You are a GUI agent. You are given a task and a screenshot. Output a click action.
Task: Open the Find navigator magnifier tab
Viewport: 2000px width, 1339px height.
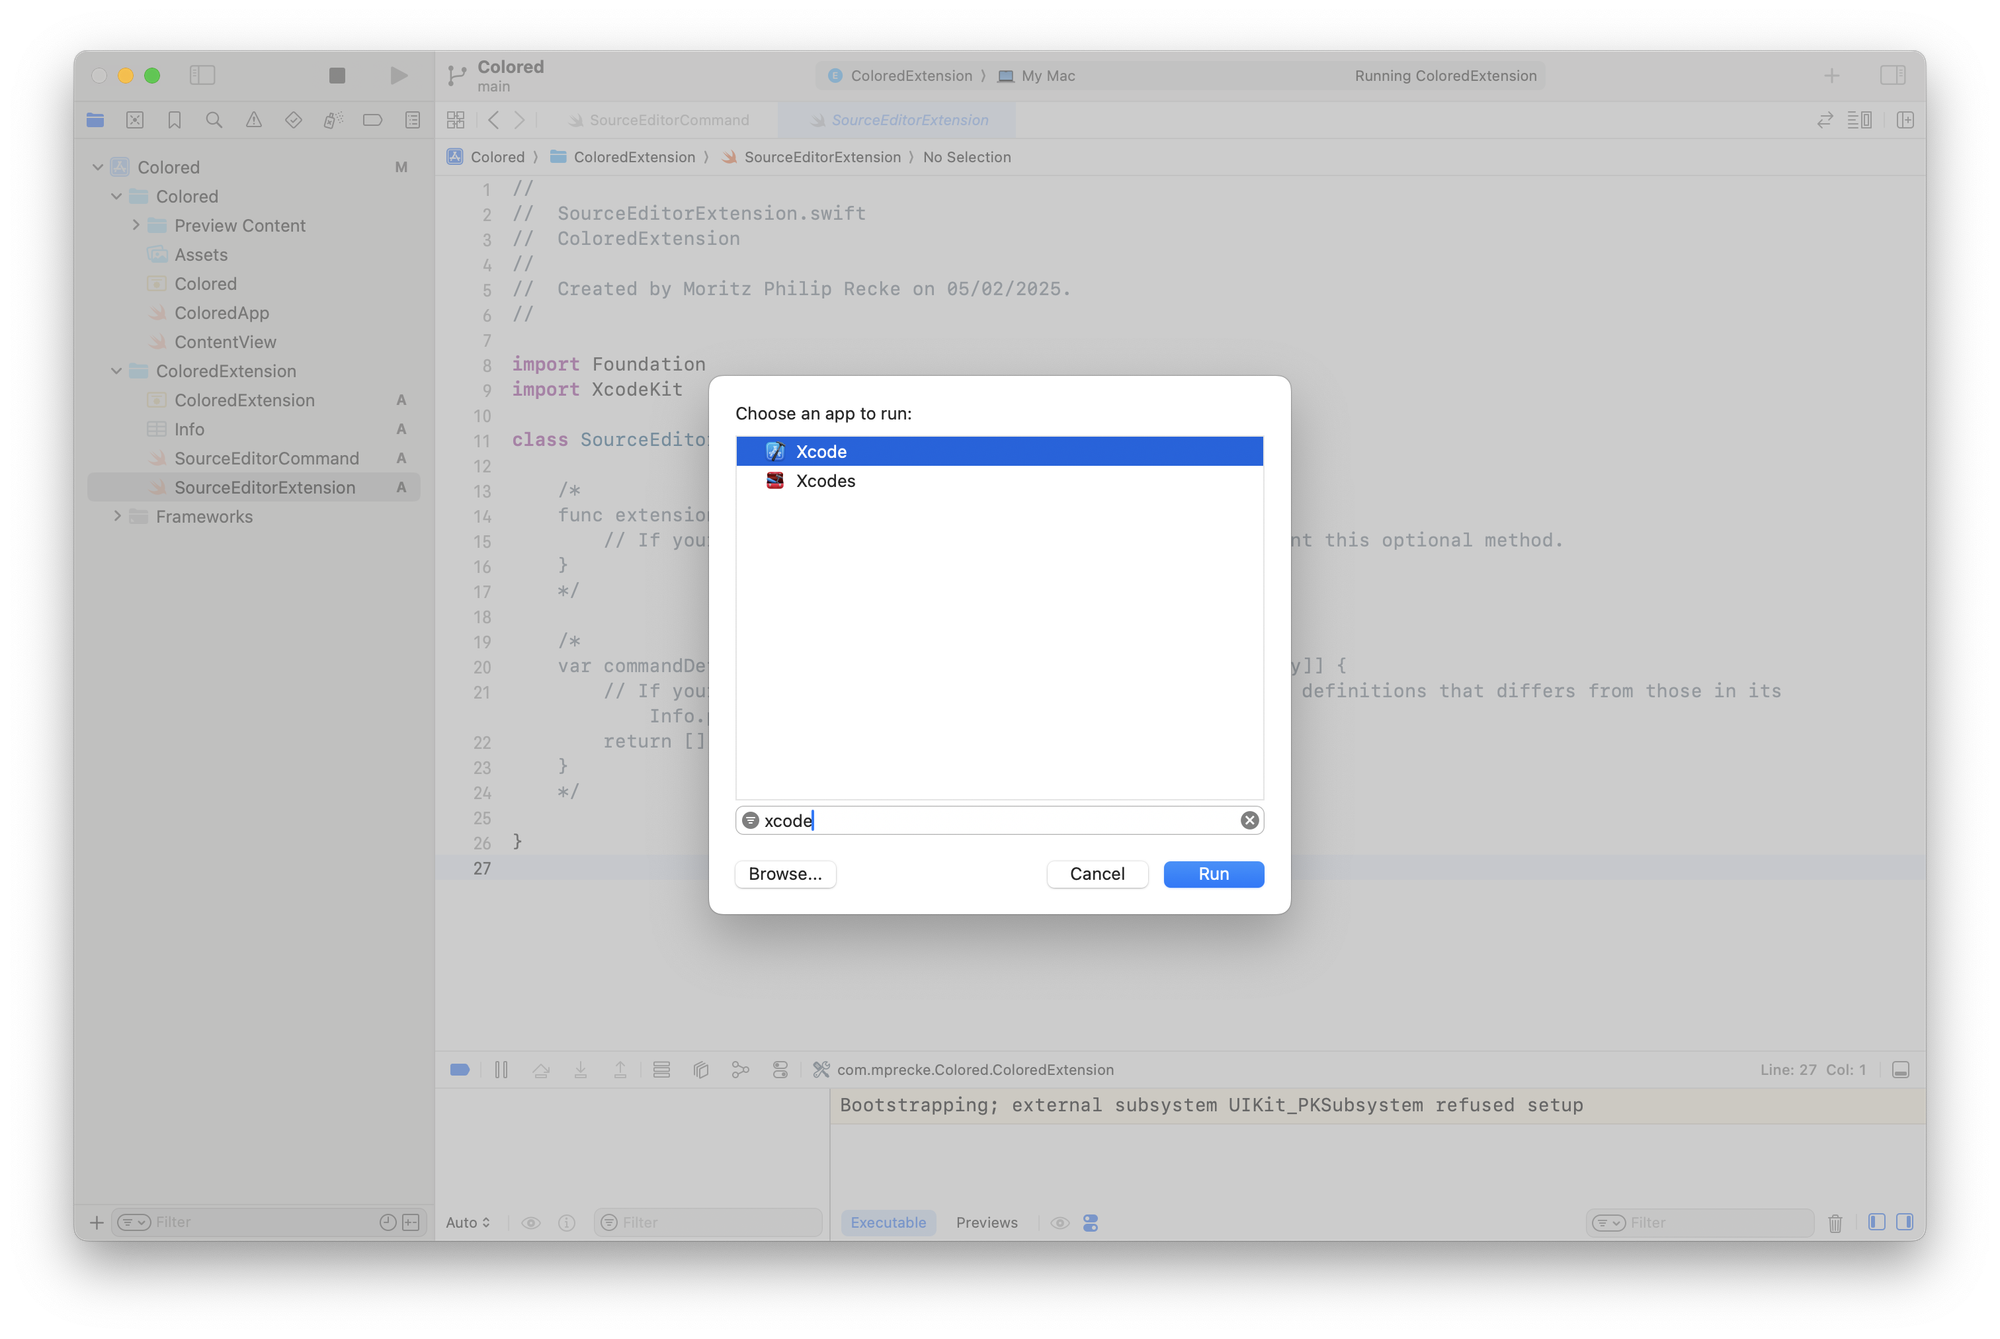[214, 120]
